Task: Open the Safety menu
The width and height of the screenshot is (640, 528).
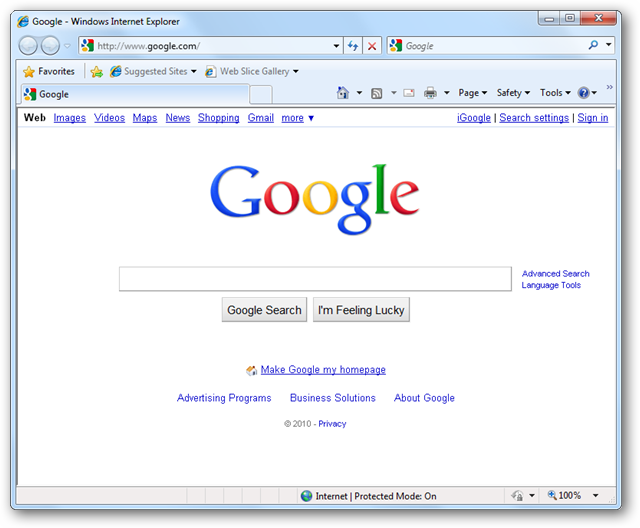Action: 513,93
